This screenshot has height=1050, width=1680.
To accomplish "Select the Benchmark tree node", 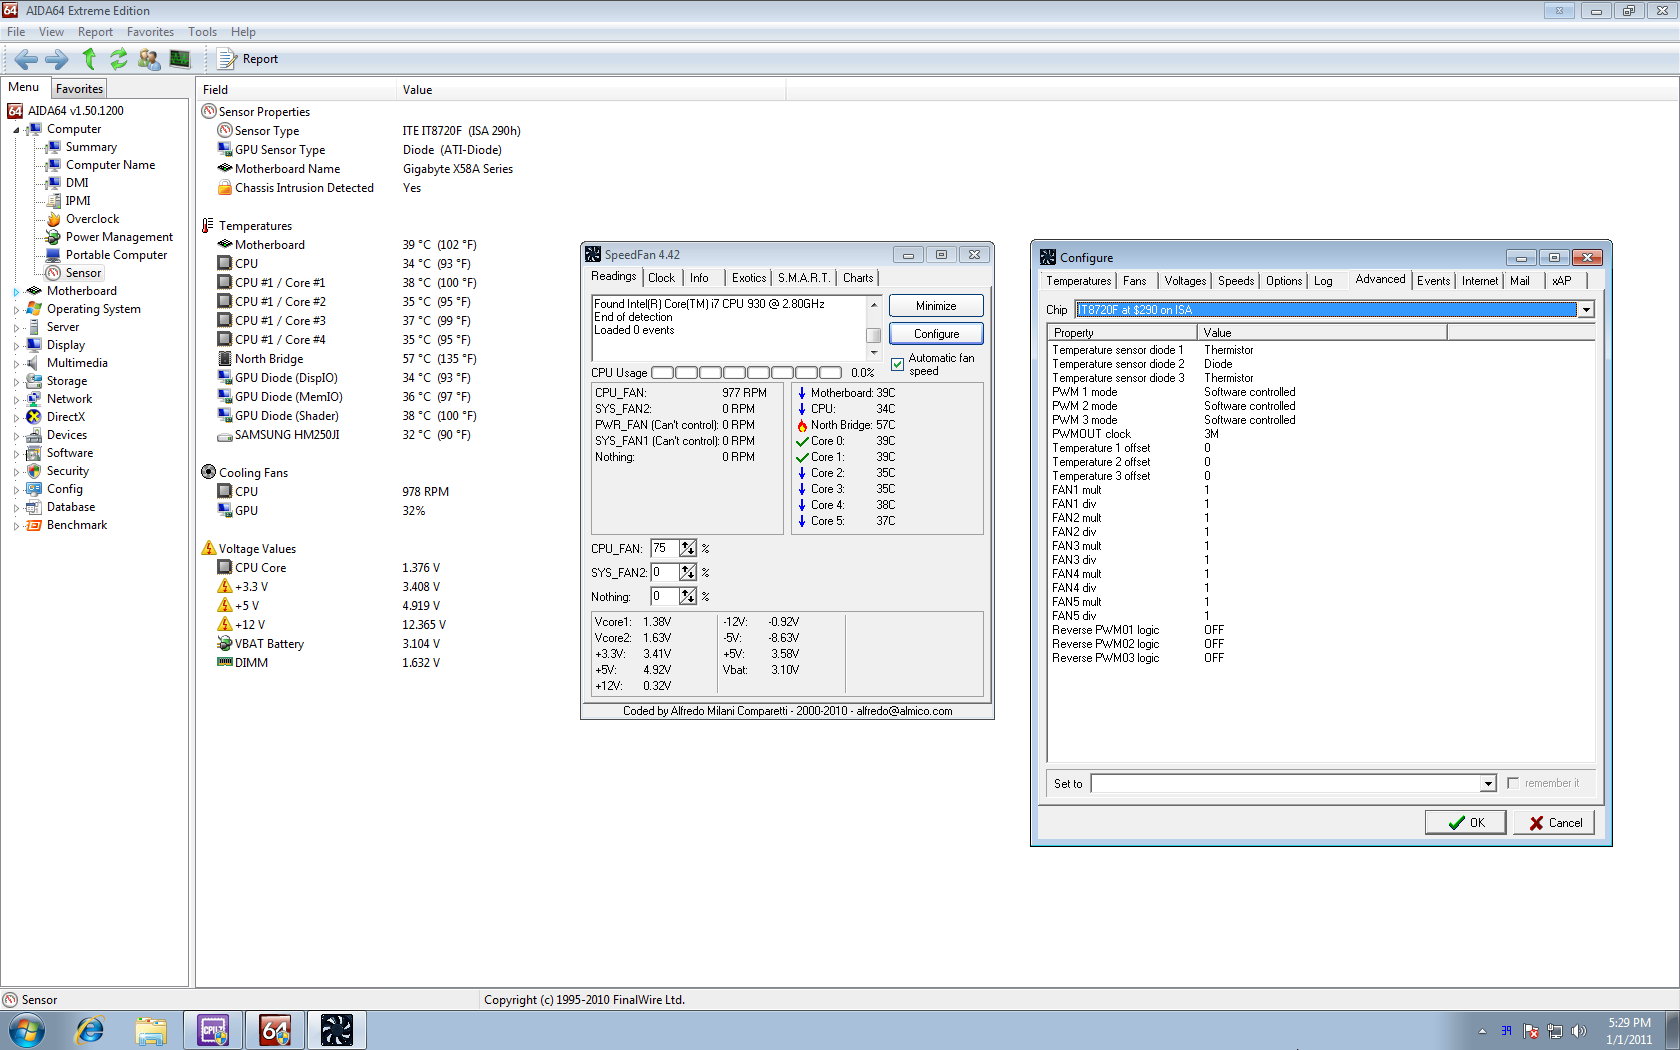I will (76, 525).
